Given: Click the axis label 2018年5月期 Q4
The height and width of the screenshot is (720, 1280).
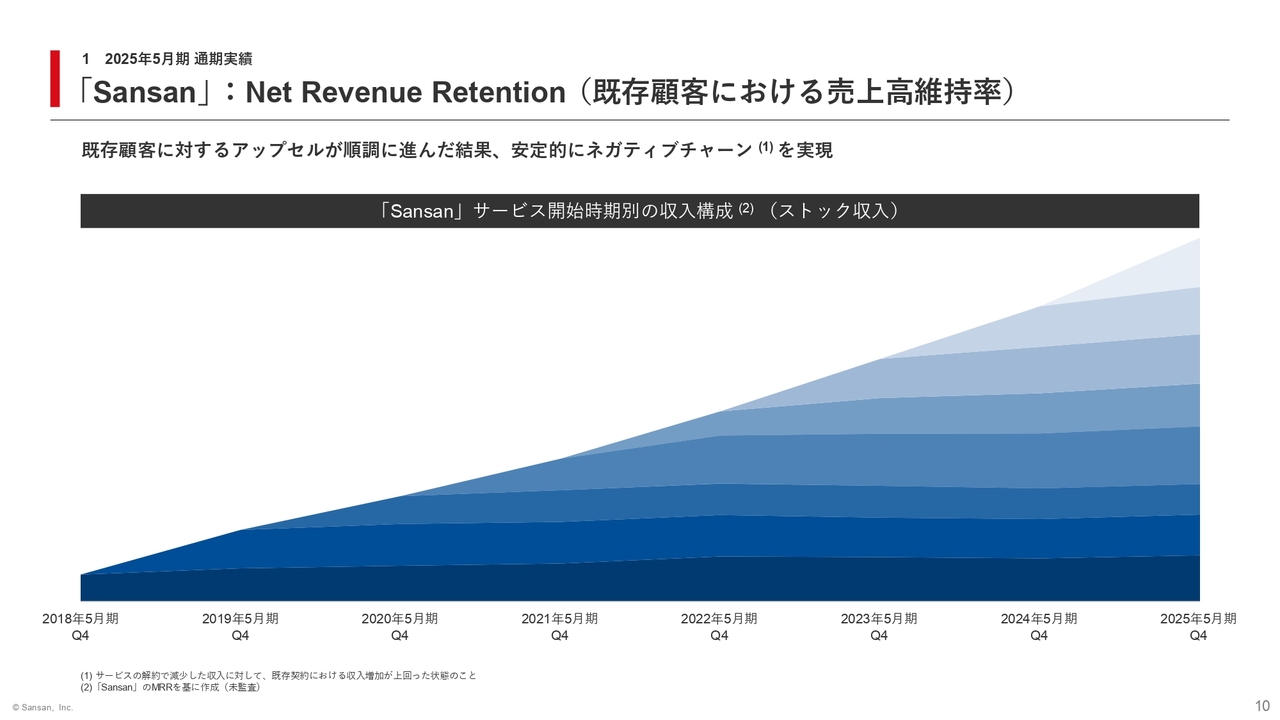Looking at the screenshot, I should pyautogui.click(x=80, y=627).
